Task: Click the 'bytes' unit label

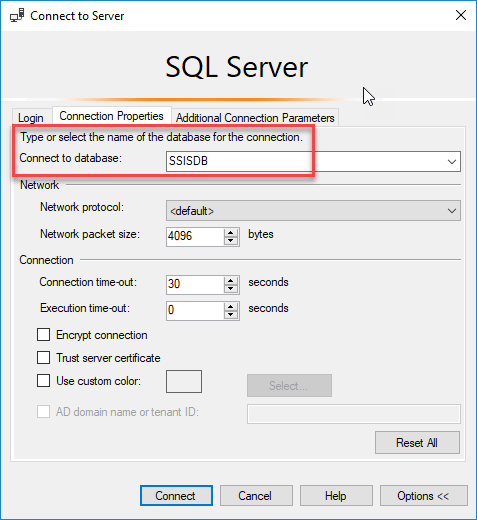Action: pyautogui.click(x=261, y=234)
